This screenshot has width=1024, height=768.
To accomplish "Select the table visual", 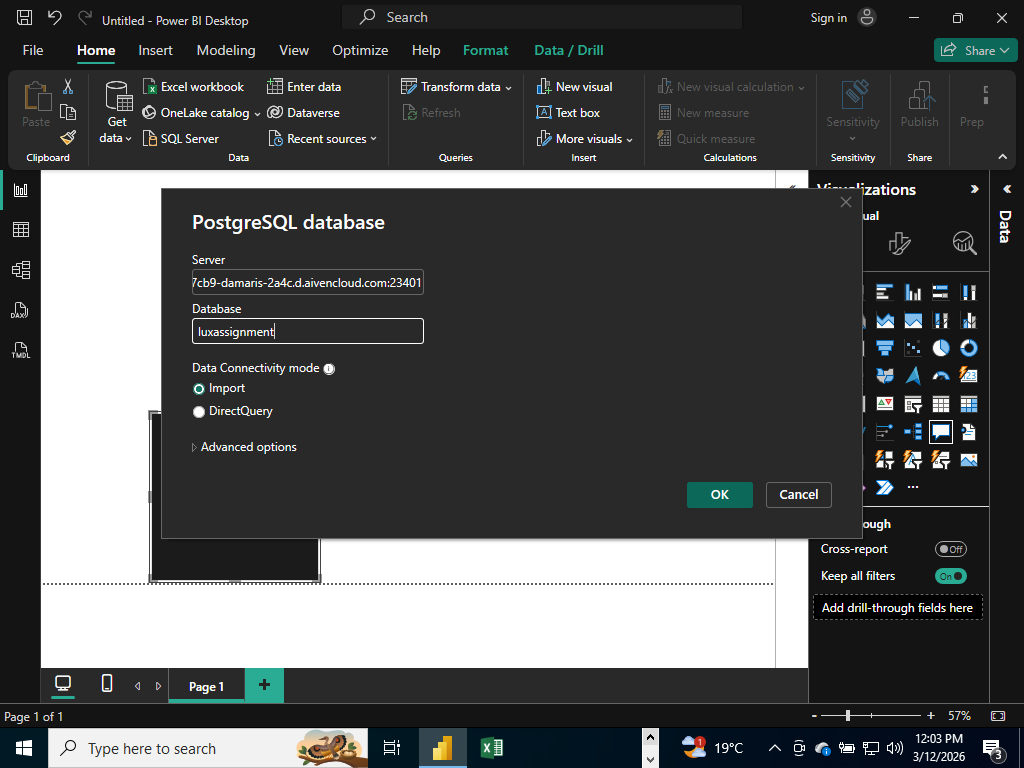I will [940, 404].
